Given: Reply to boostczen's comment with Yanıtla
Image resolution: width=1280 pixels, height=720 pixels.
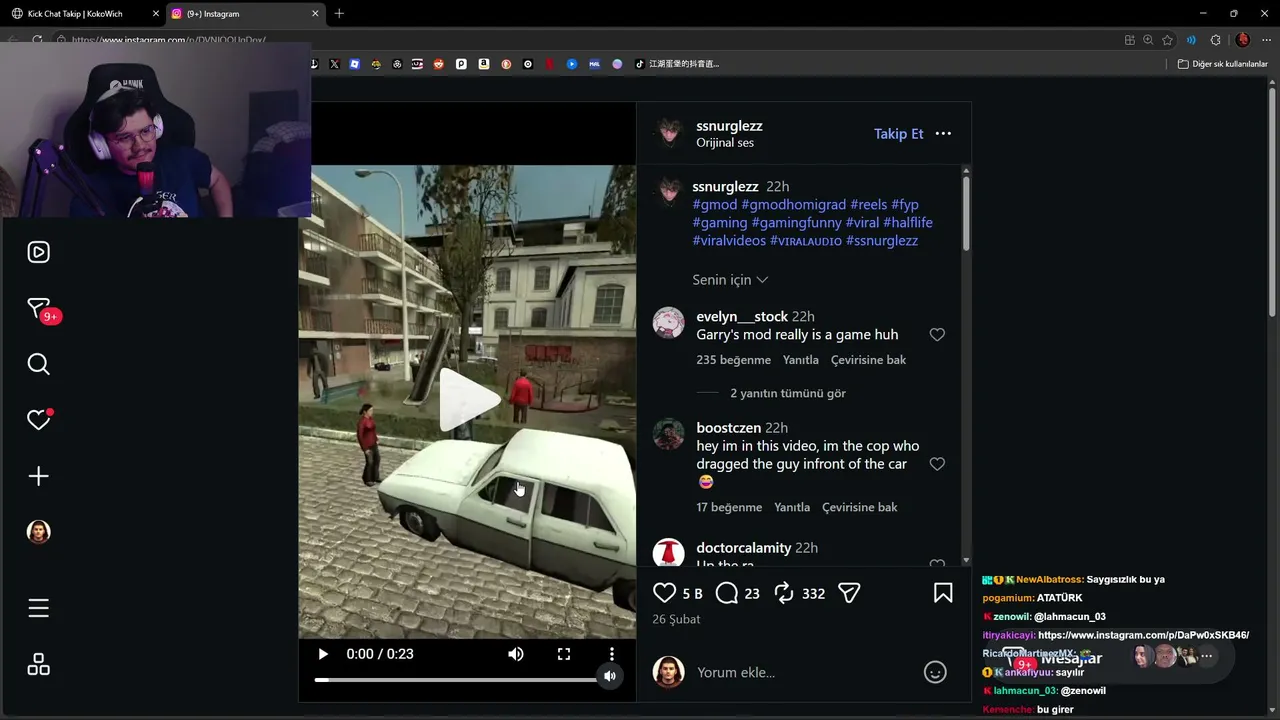Looking at the screenshot, I should tap(792, 507).
